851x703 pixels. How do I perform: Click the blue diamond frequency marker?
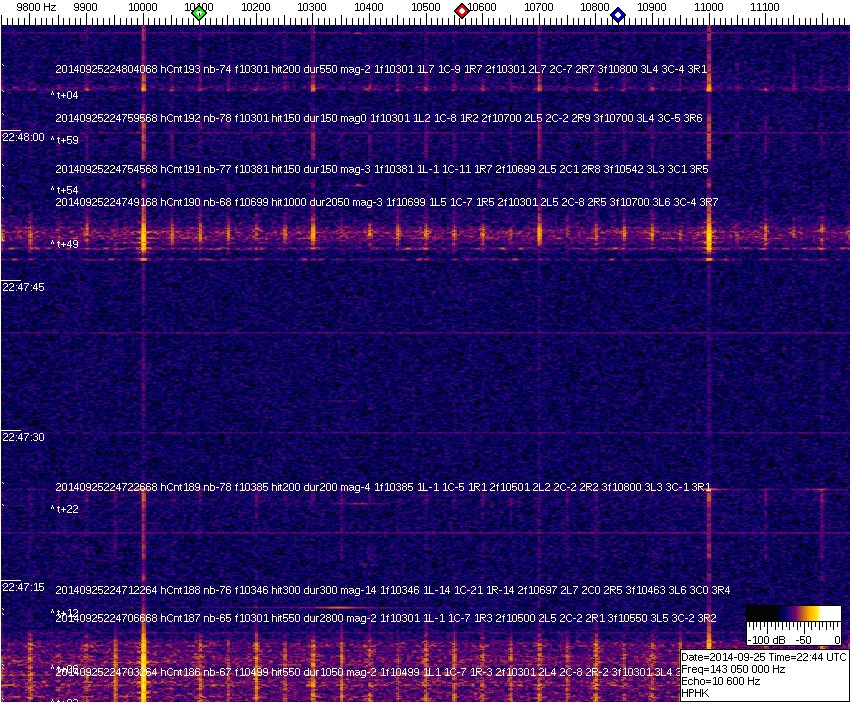tap(618, 15)
